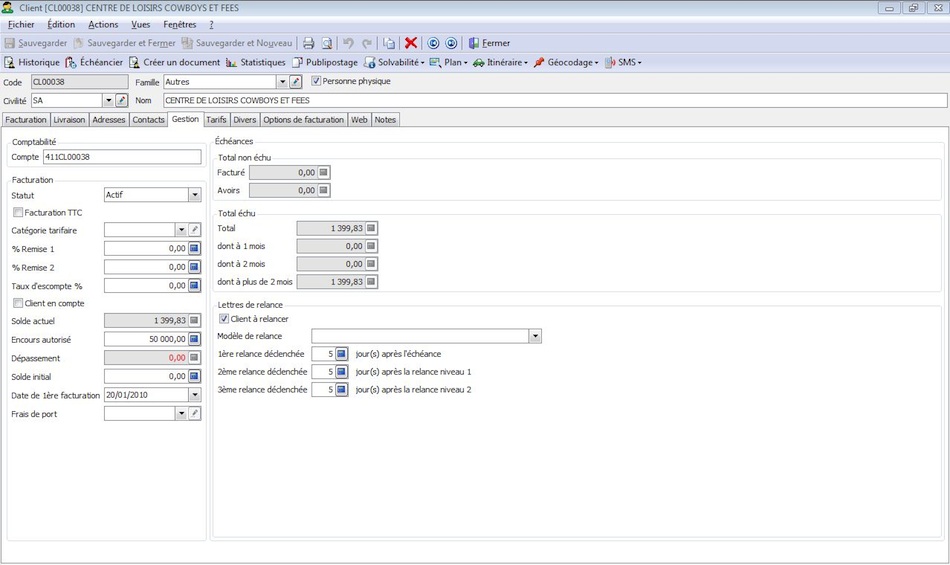Screen dimensions: 950x565
Task: Uncheck Client à relancer
Action: [224, 319]
